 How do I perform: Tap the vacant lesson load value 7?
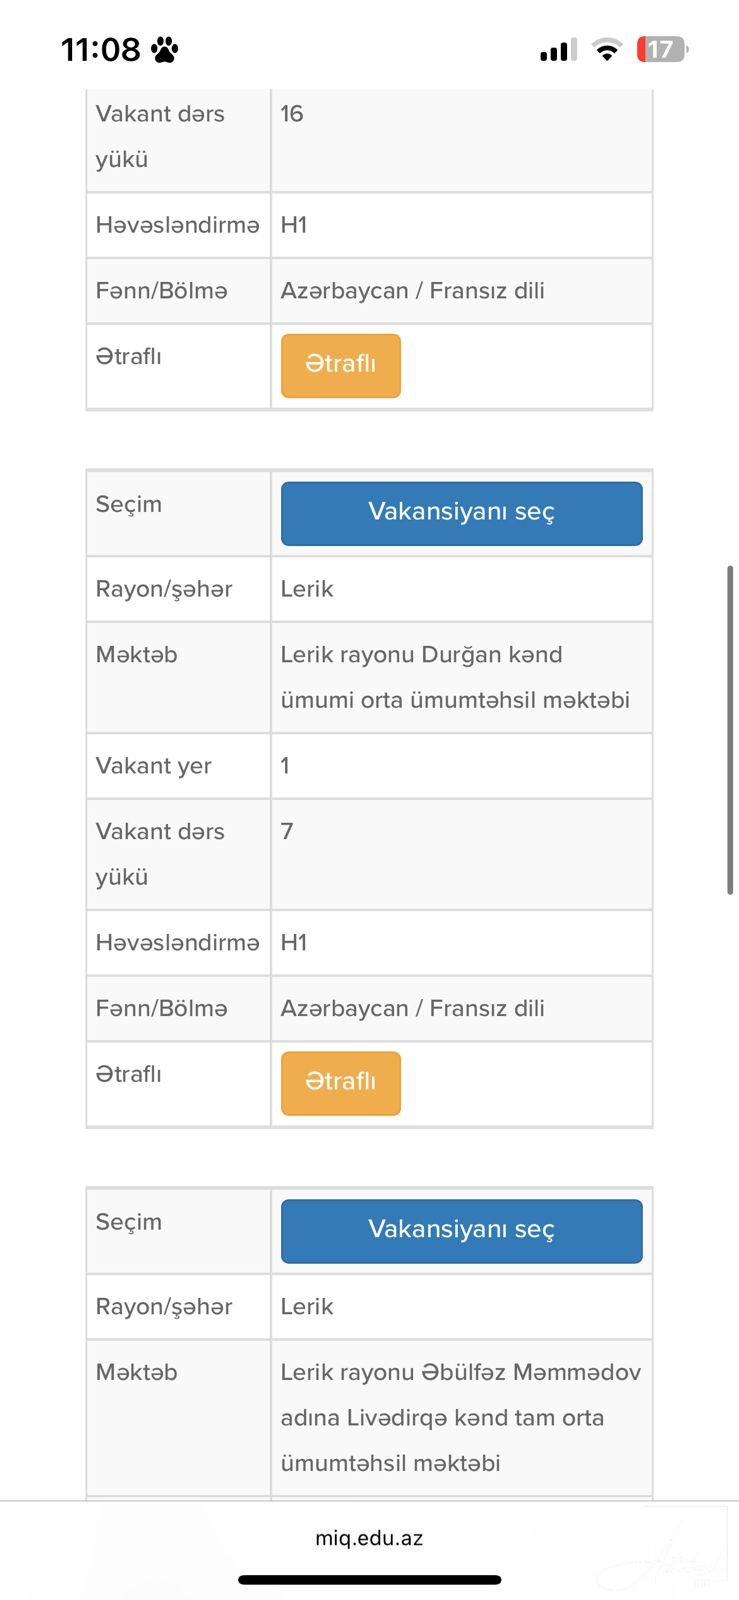coord(287,831)
